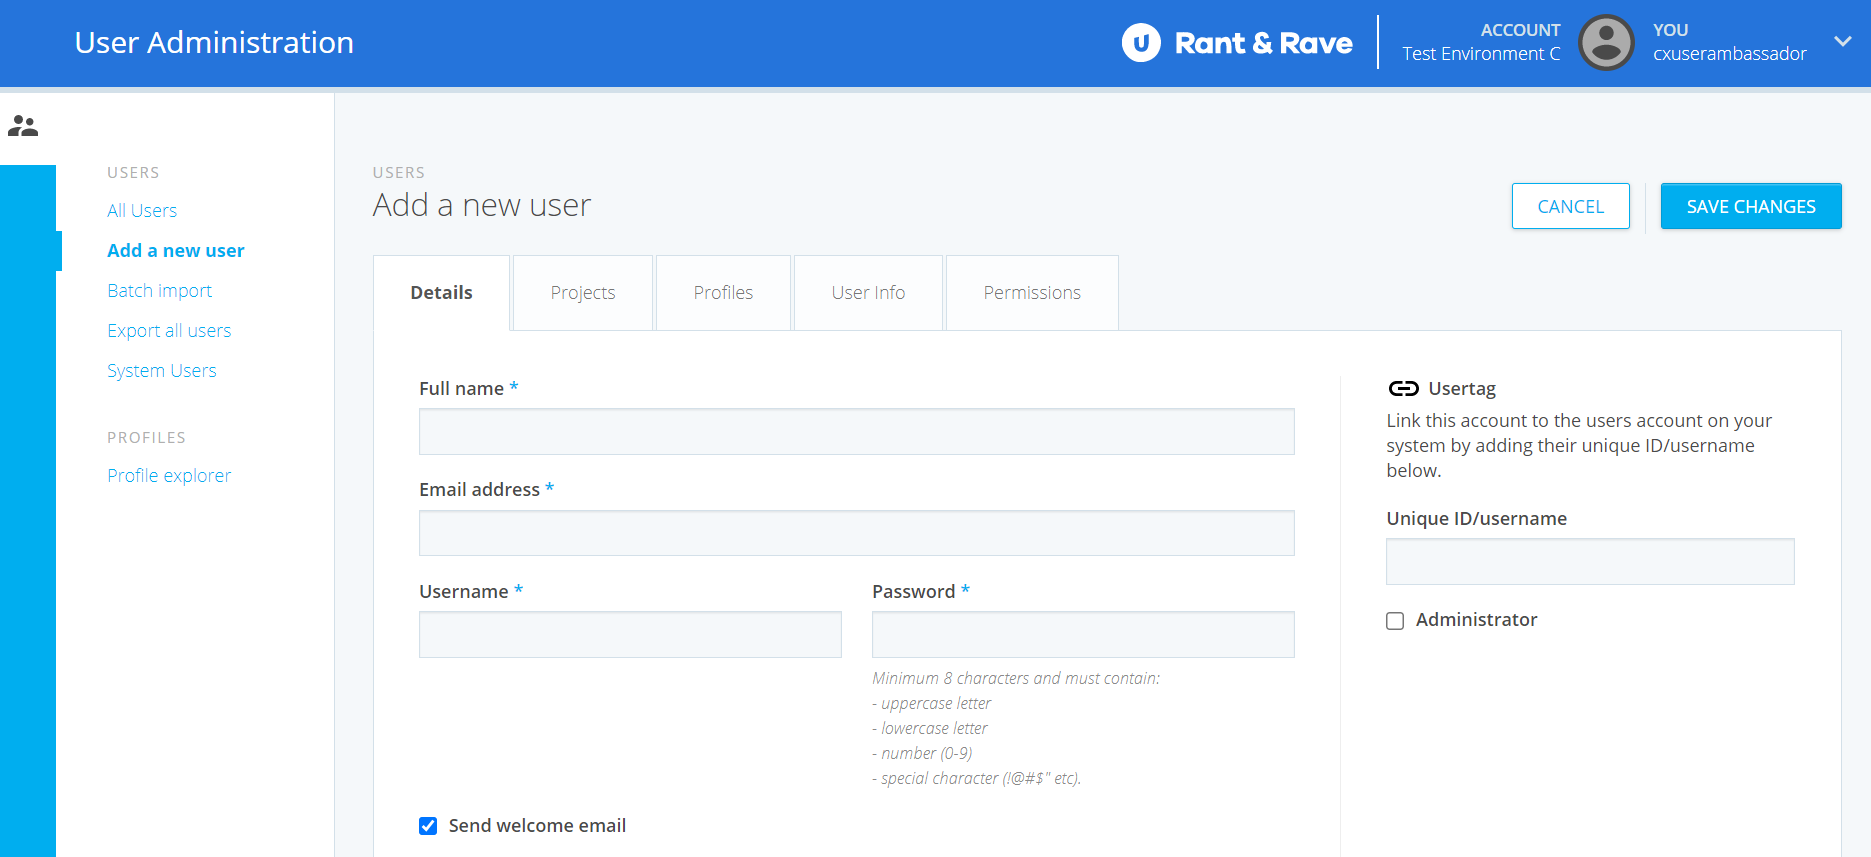The width and height of the screenshot is (1871, 857).
Task: Click the users group icon in sidebar
Action: click(x=23, y=126)
